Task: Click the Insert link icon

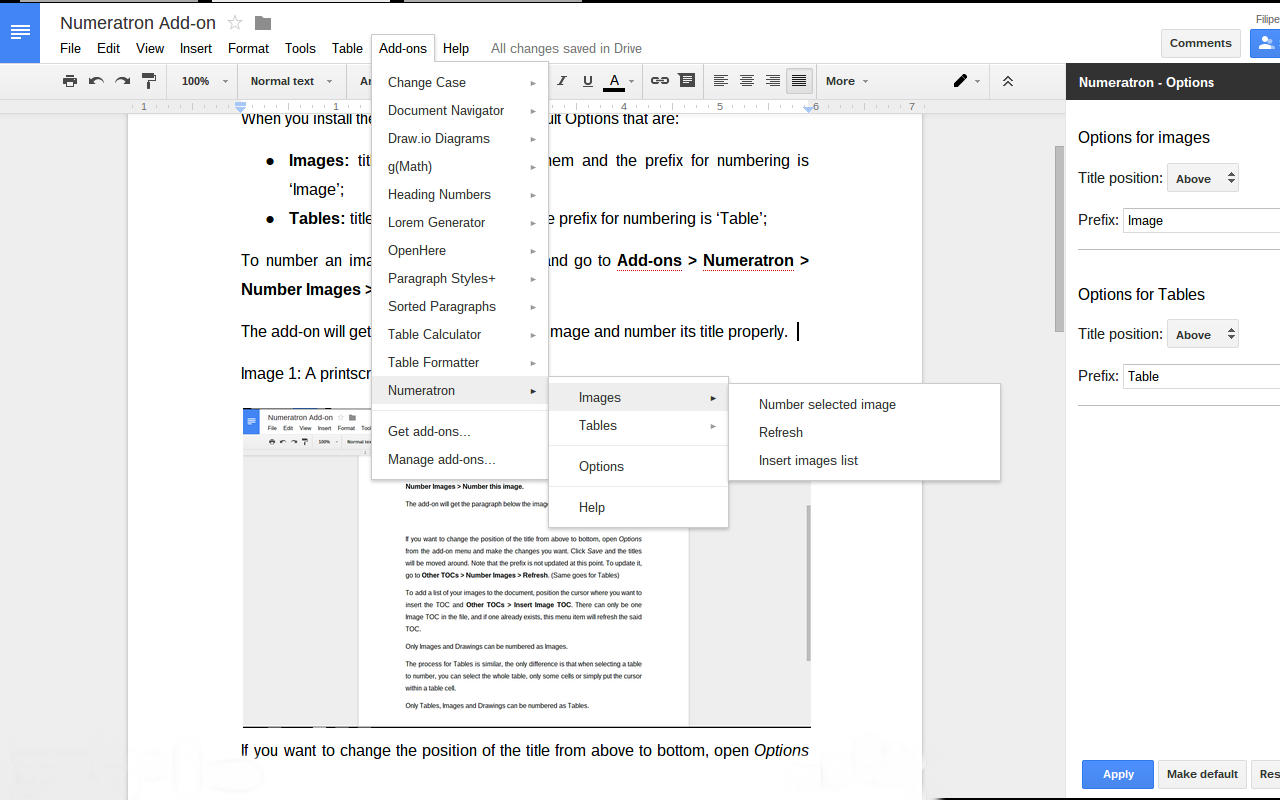Action: [660, 81]
